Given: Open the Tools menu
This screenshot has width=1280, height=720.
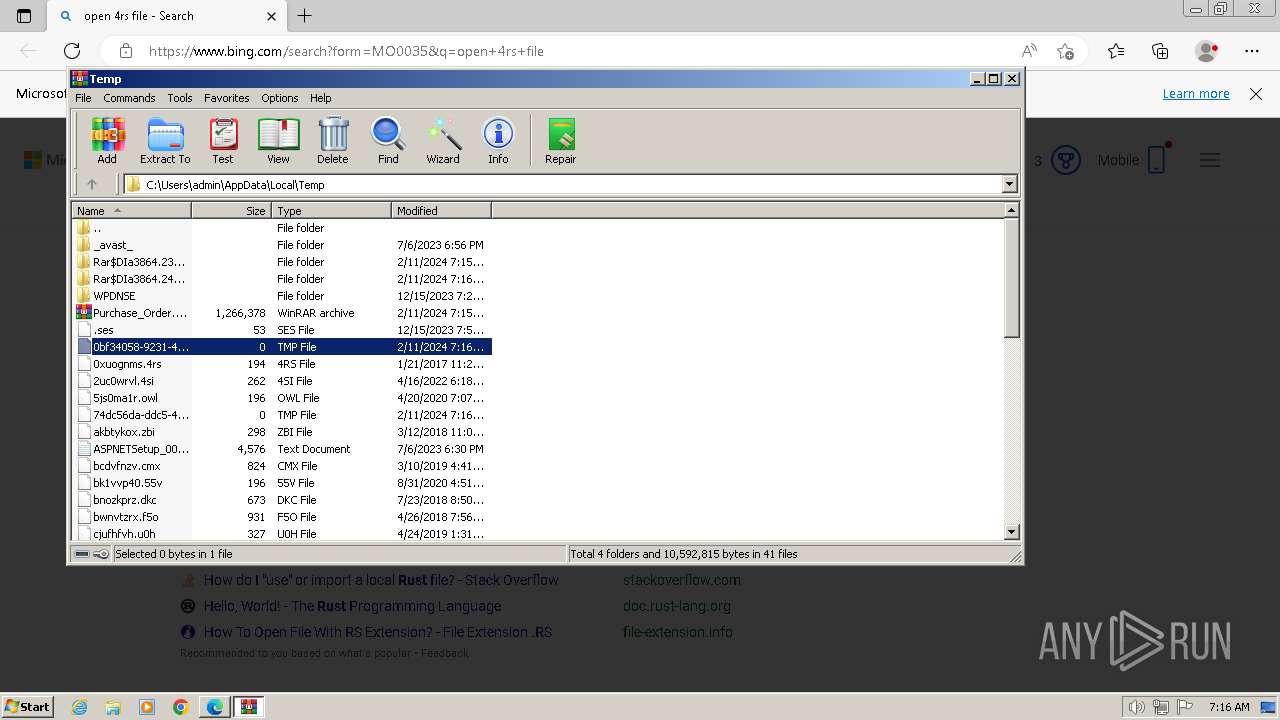Looking at the screenshot, I should (x=180, y=98).
